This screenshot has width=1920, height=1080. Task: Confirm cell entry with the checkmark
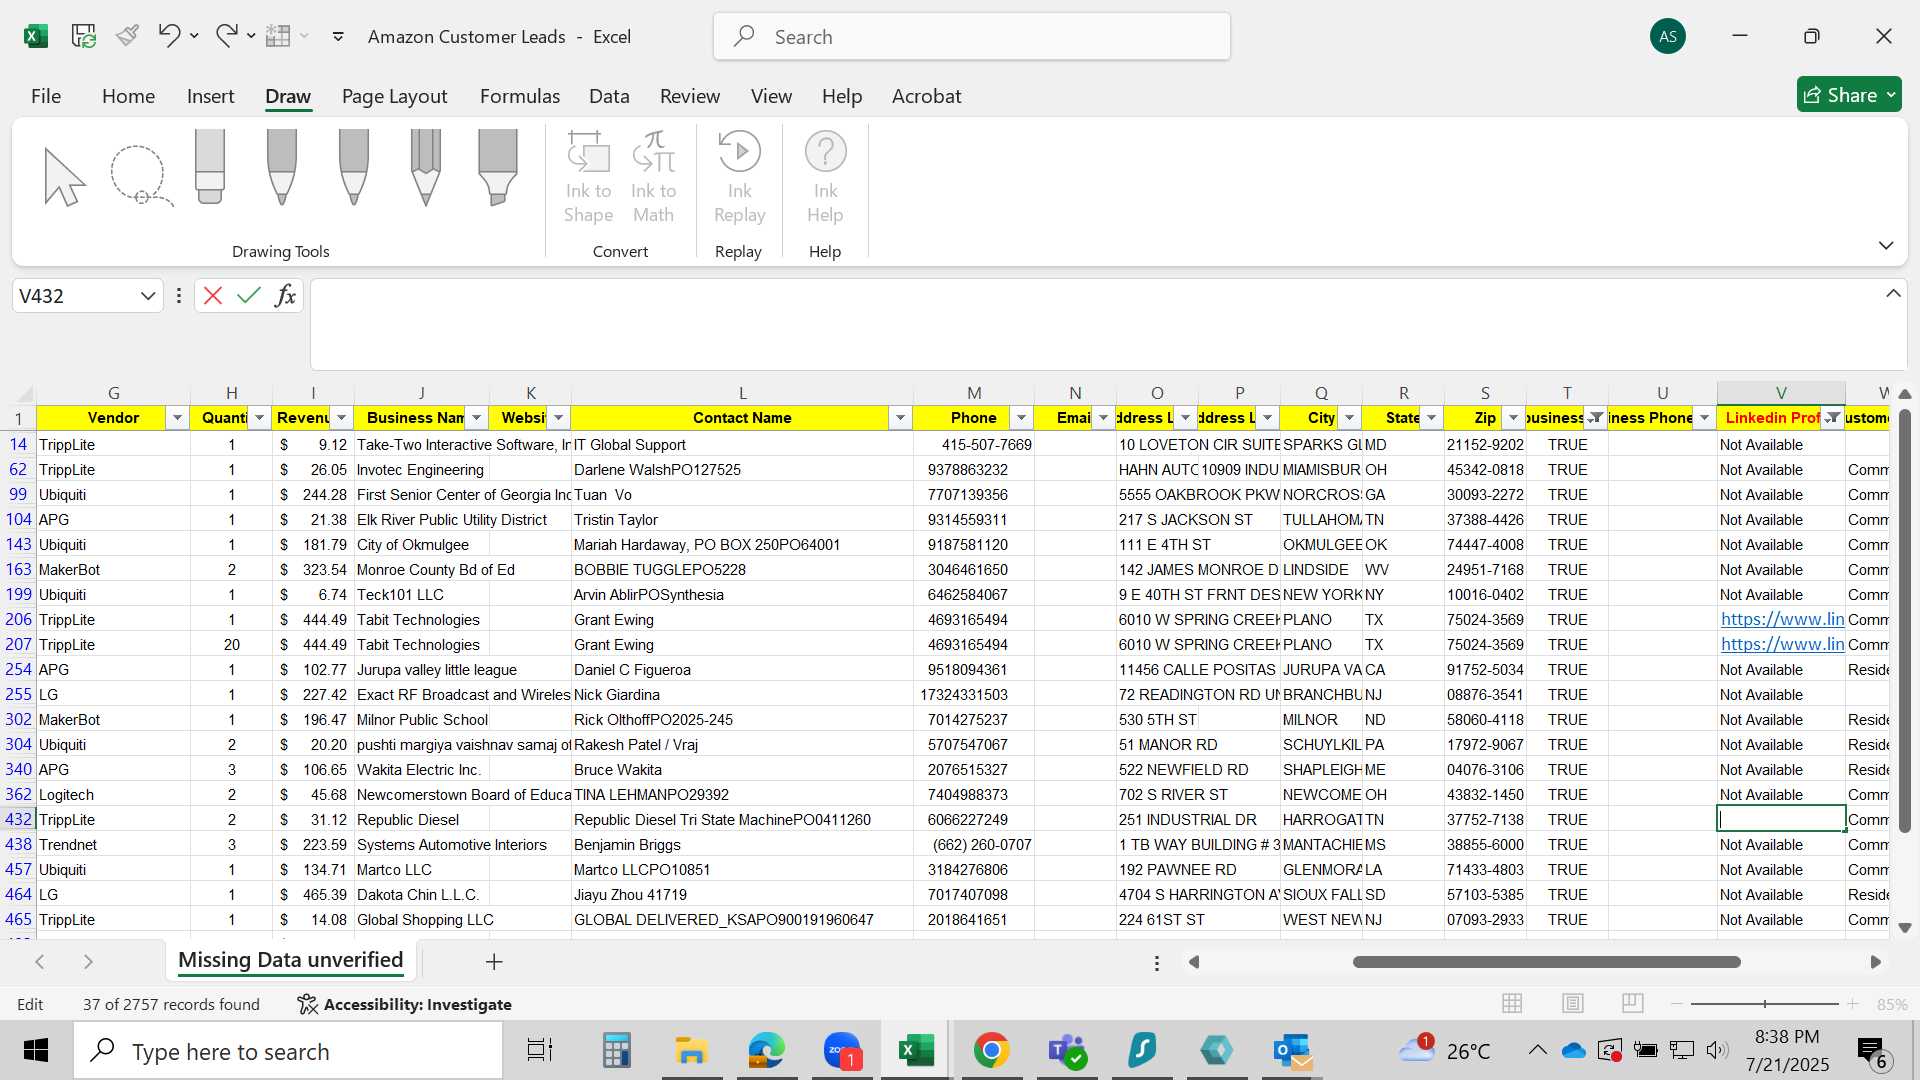[249, 296]
